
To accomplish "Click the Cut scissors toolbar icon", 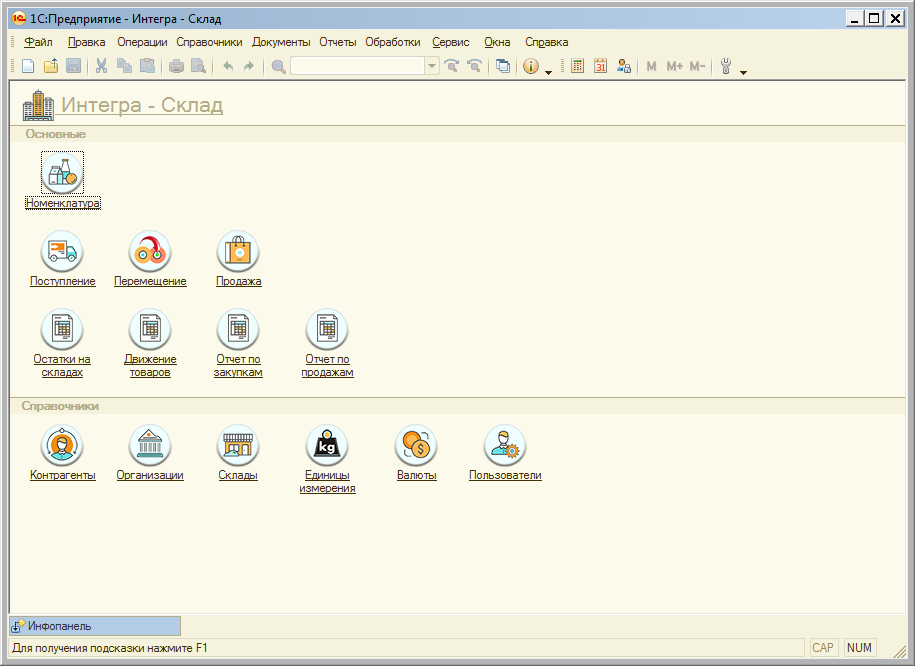I will point(102,66).
